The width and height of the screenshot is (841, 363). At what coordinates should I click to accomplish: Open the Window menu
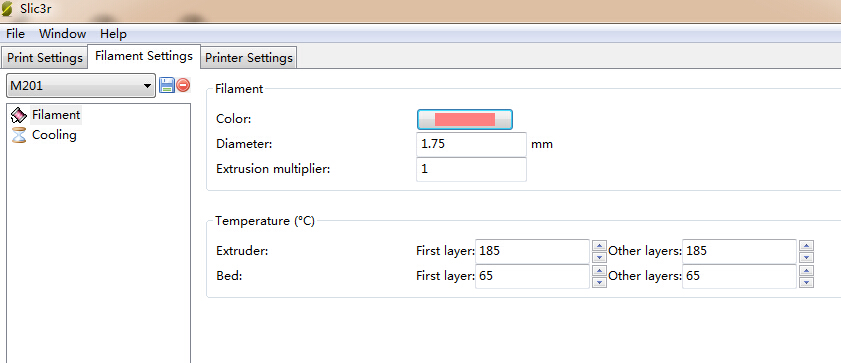click(x=62, y=34)
